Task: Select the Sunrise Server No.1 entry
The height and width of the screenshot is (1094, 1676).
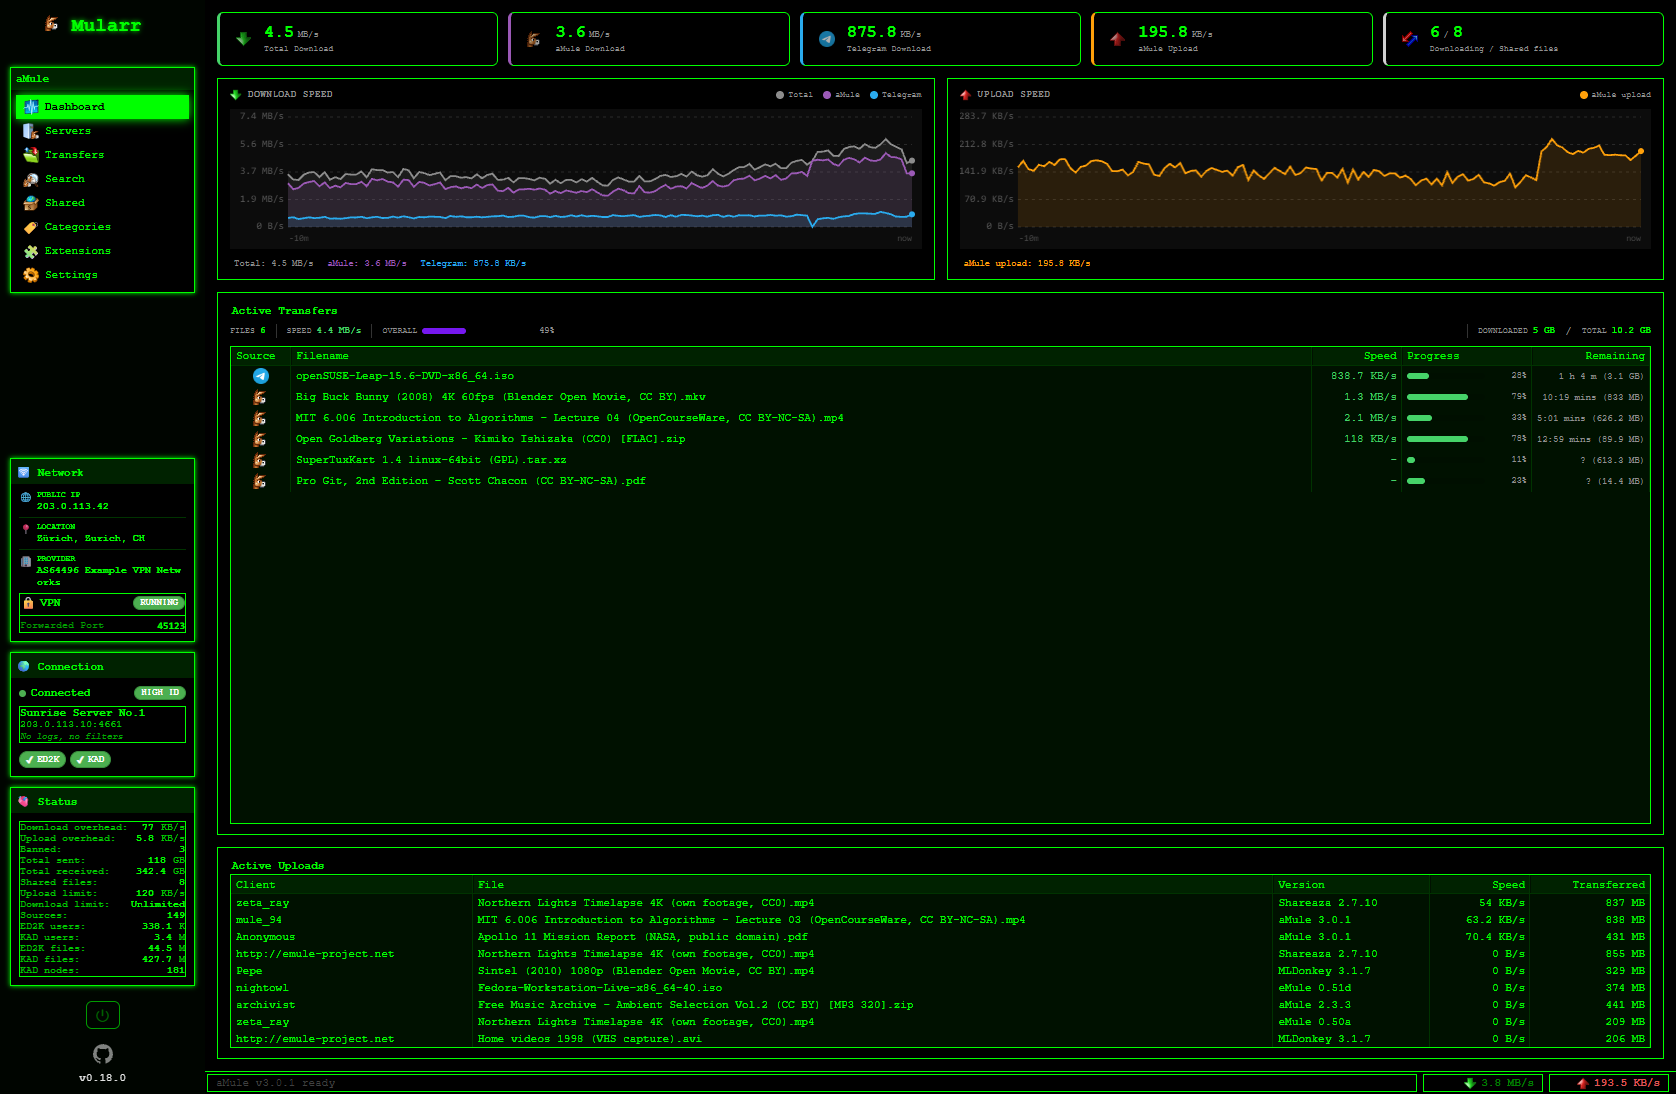Action: click(102, 725)
